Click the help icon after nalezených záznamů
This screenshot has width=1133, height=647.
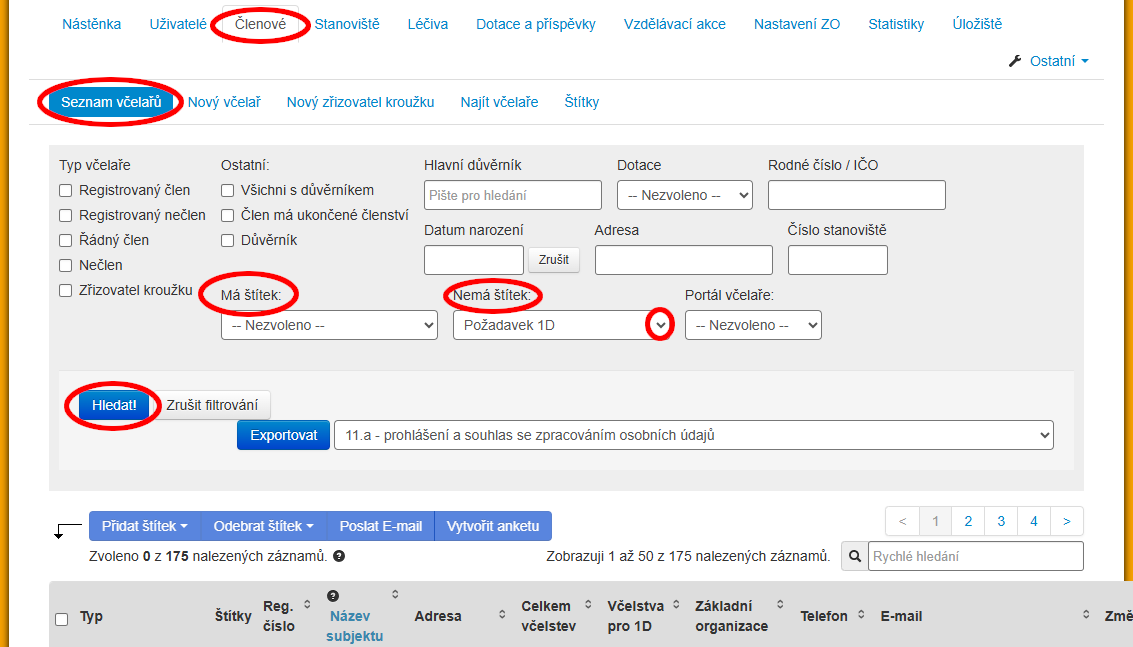(339, 556)
